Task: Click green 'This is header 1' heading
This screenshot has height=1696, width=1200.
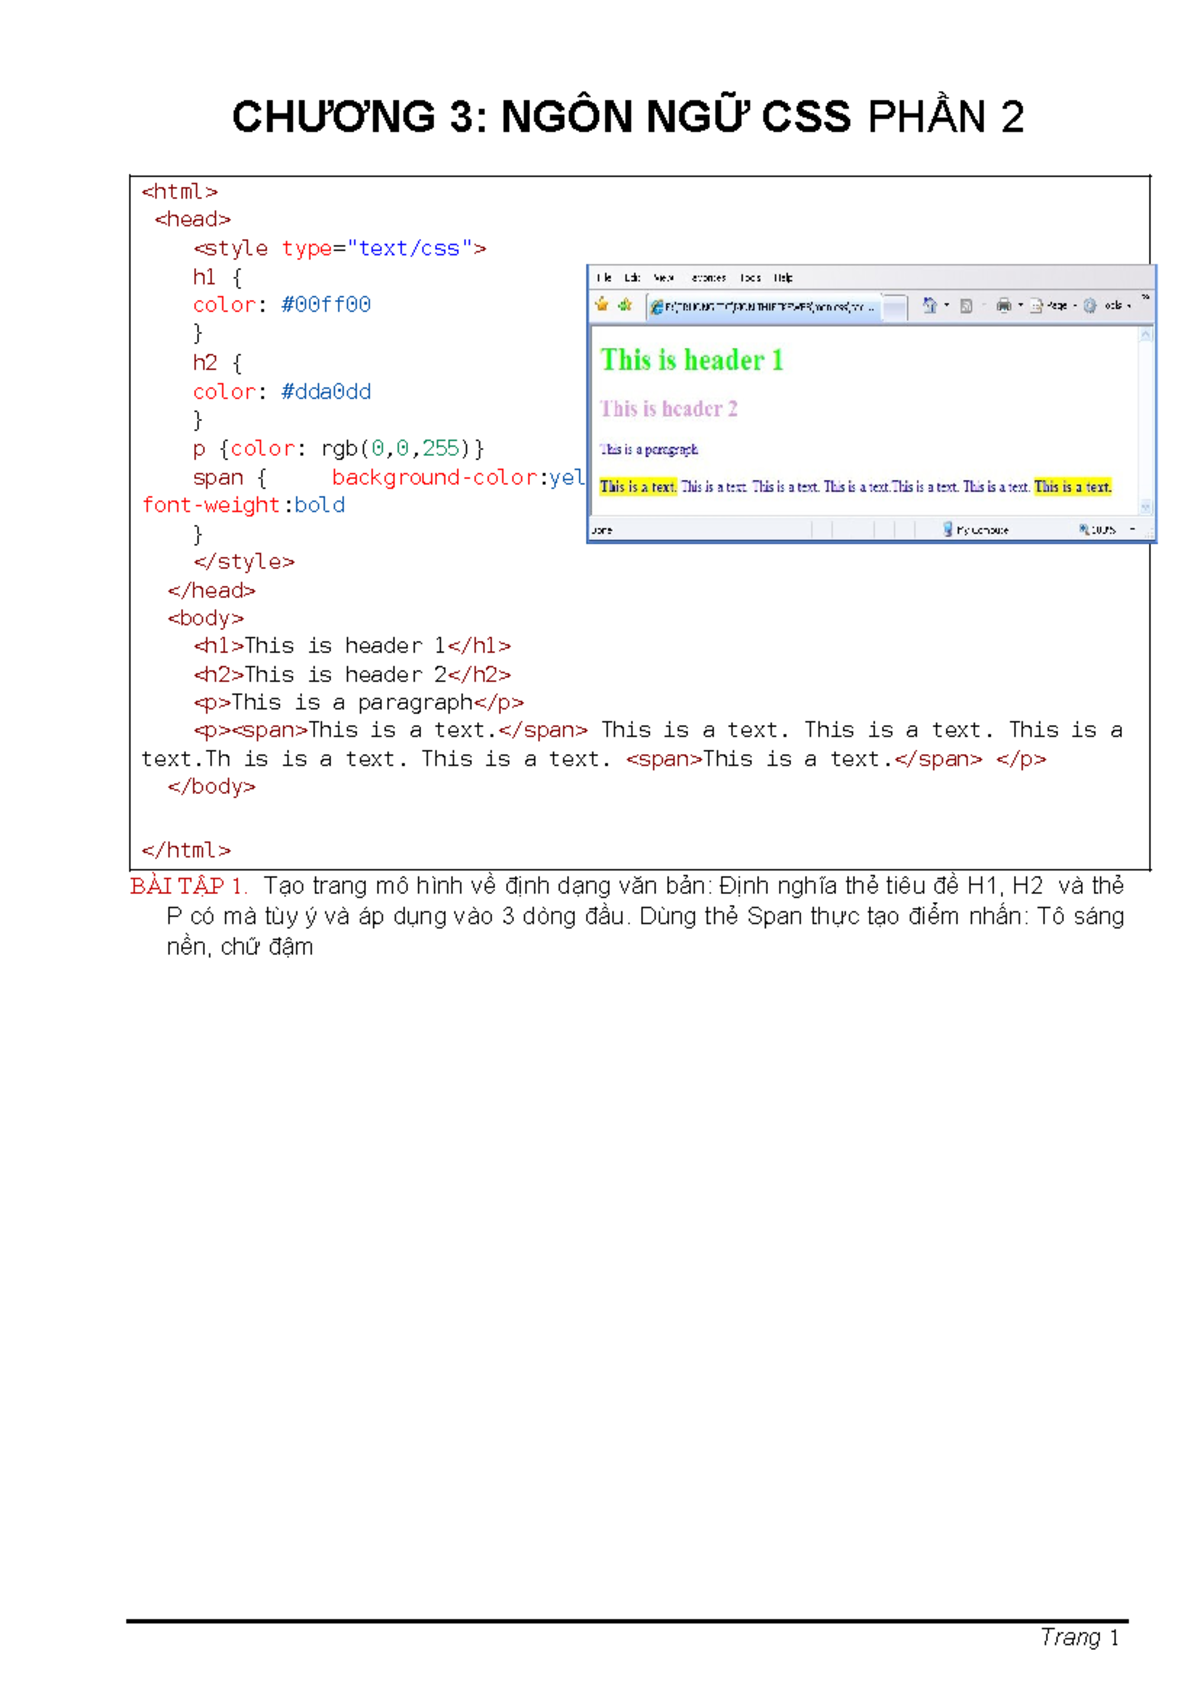Action: click(692, 360)
